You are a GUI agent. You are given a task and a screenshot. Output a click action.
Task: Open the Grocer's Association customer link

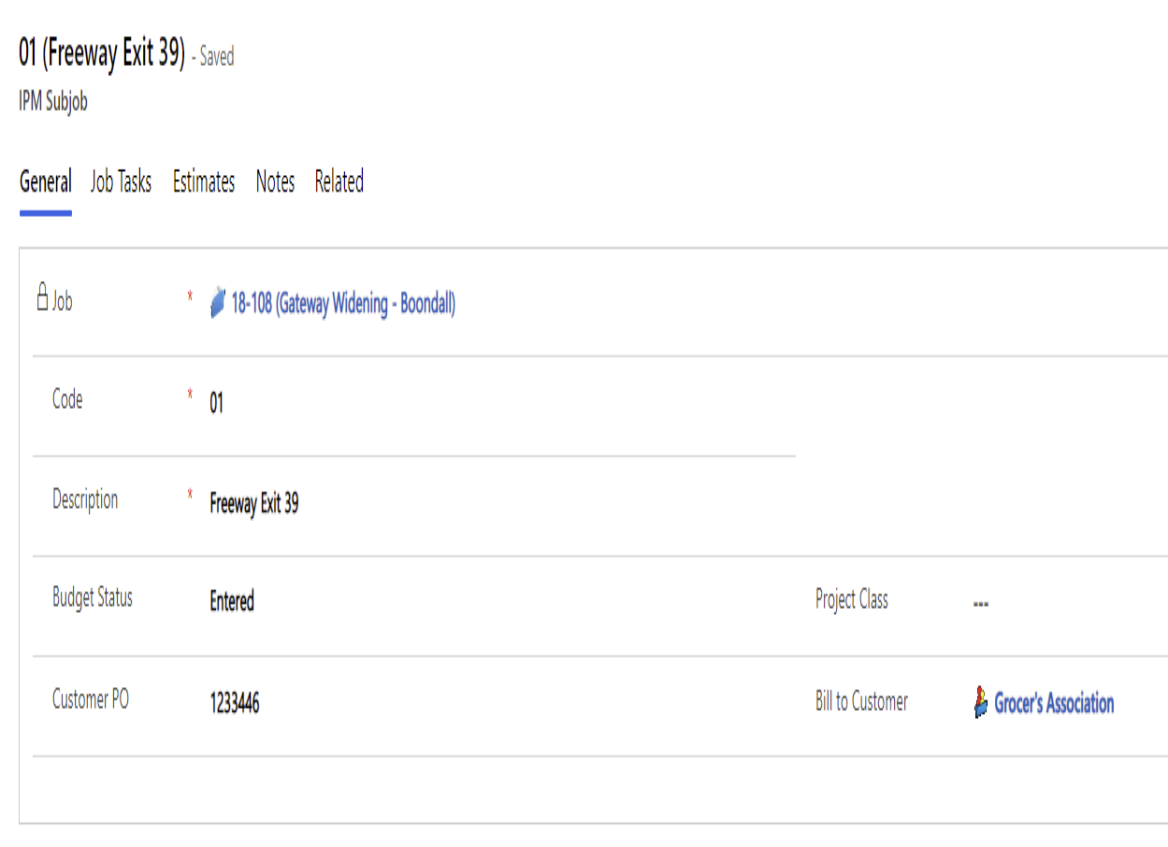[1053, 703]
